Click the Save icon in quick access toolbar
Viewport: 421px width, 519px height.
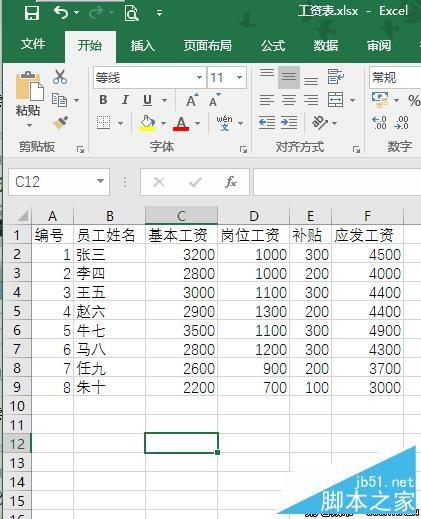pos(32,13)
